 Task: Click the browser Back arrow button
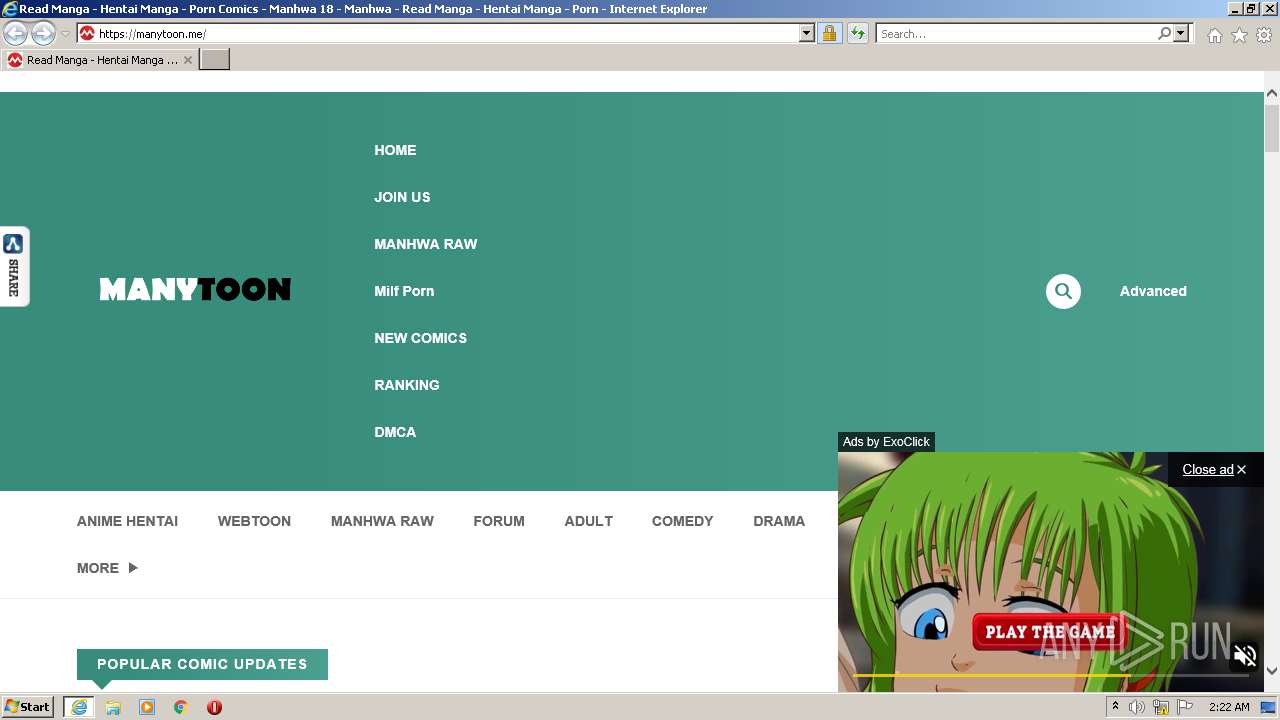pyautogui.click(x=15, y=33)
